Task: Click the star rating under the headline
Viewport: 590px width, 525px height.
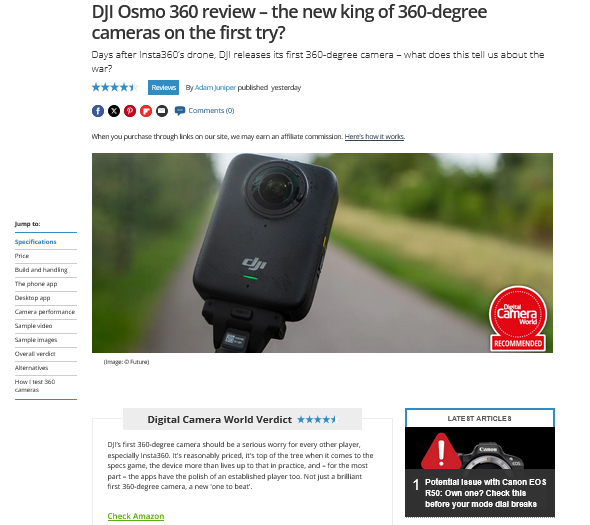Action: click(115, 87)
